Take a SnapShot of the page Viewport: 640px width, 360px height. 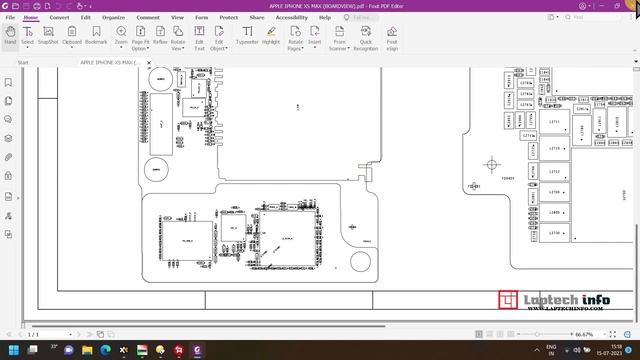pos(48,36)
